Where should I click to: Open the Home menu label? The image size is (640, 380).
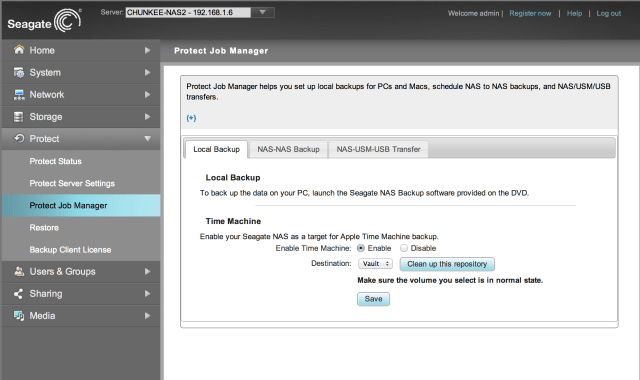(42, 50)
